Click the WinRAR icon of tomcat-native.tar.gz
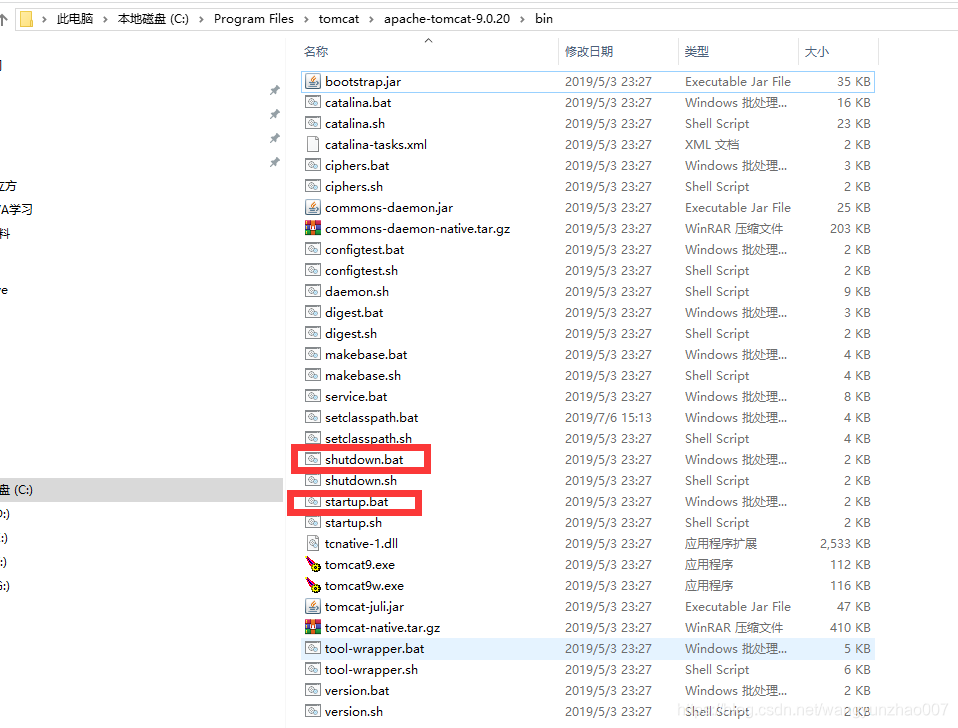 point(313,627)
